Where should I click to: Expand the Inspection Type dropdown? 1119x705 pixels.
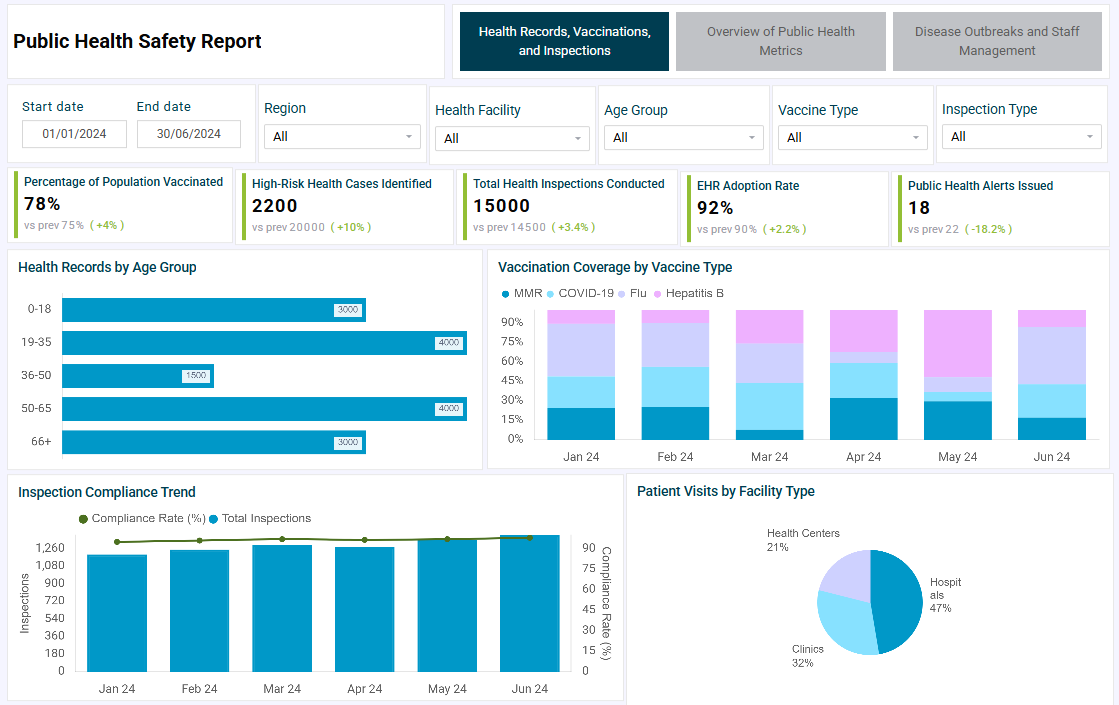click(1022, 136)
